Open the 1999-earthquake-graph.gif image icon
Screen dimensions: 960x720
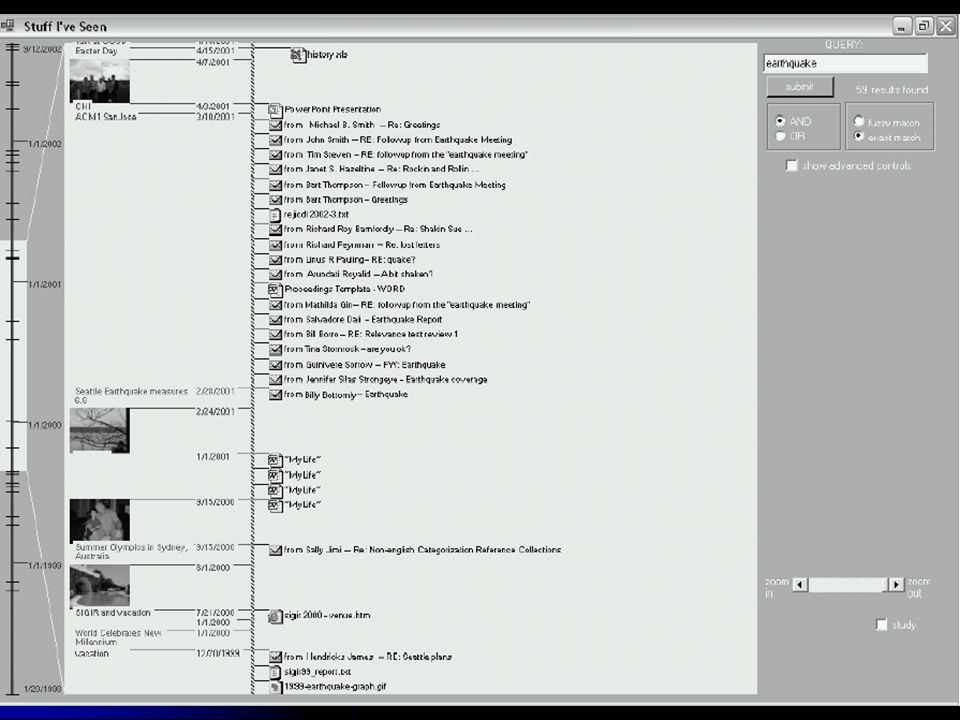[x=276, y=687]
